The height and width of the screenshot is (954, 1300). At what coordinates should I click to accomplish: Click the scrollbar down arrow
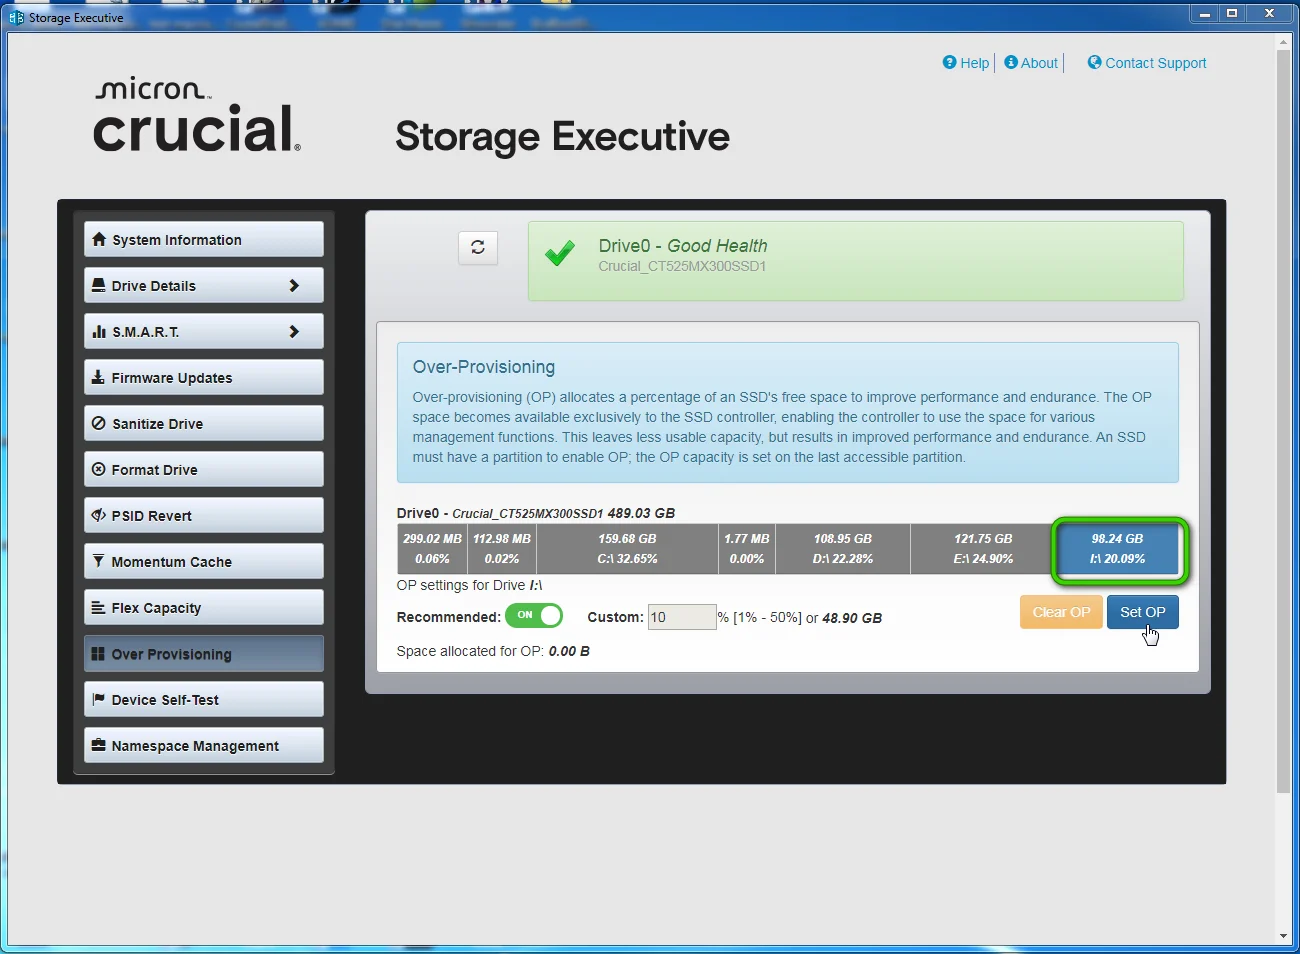[x=1283, y=936]
